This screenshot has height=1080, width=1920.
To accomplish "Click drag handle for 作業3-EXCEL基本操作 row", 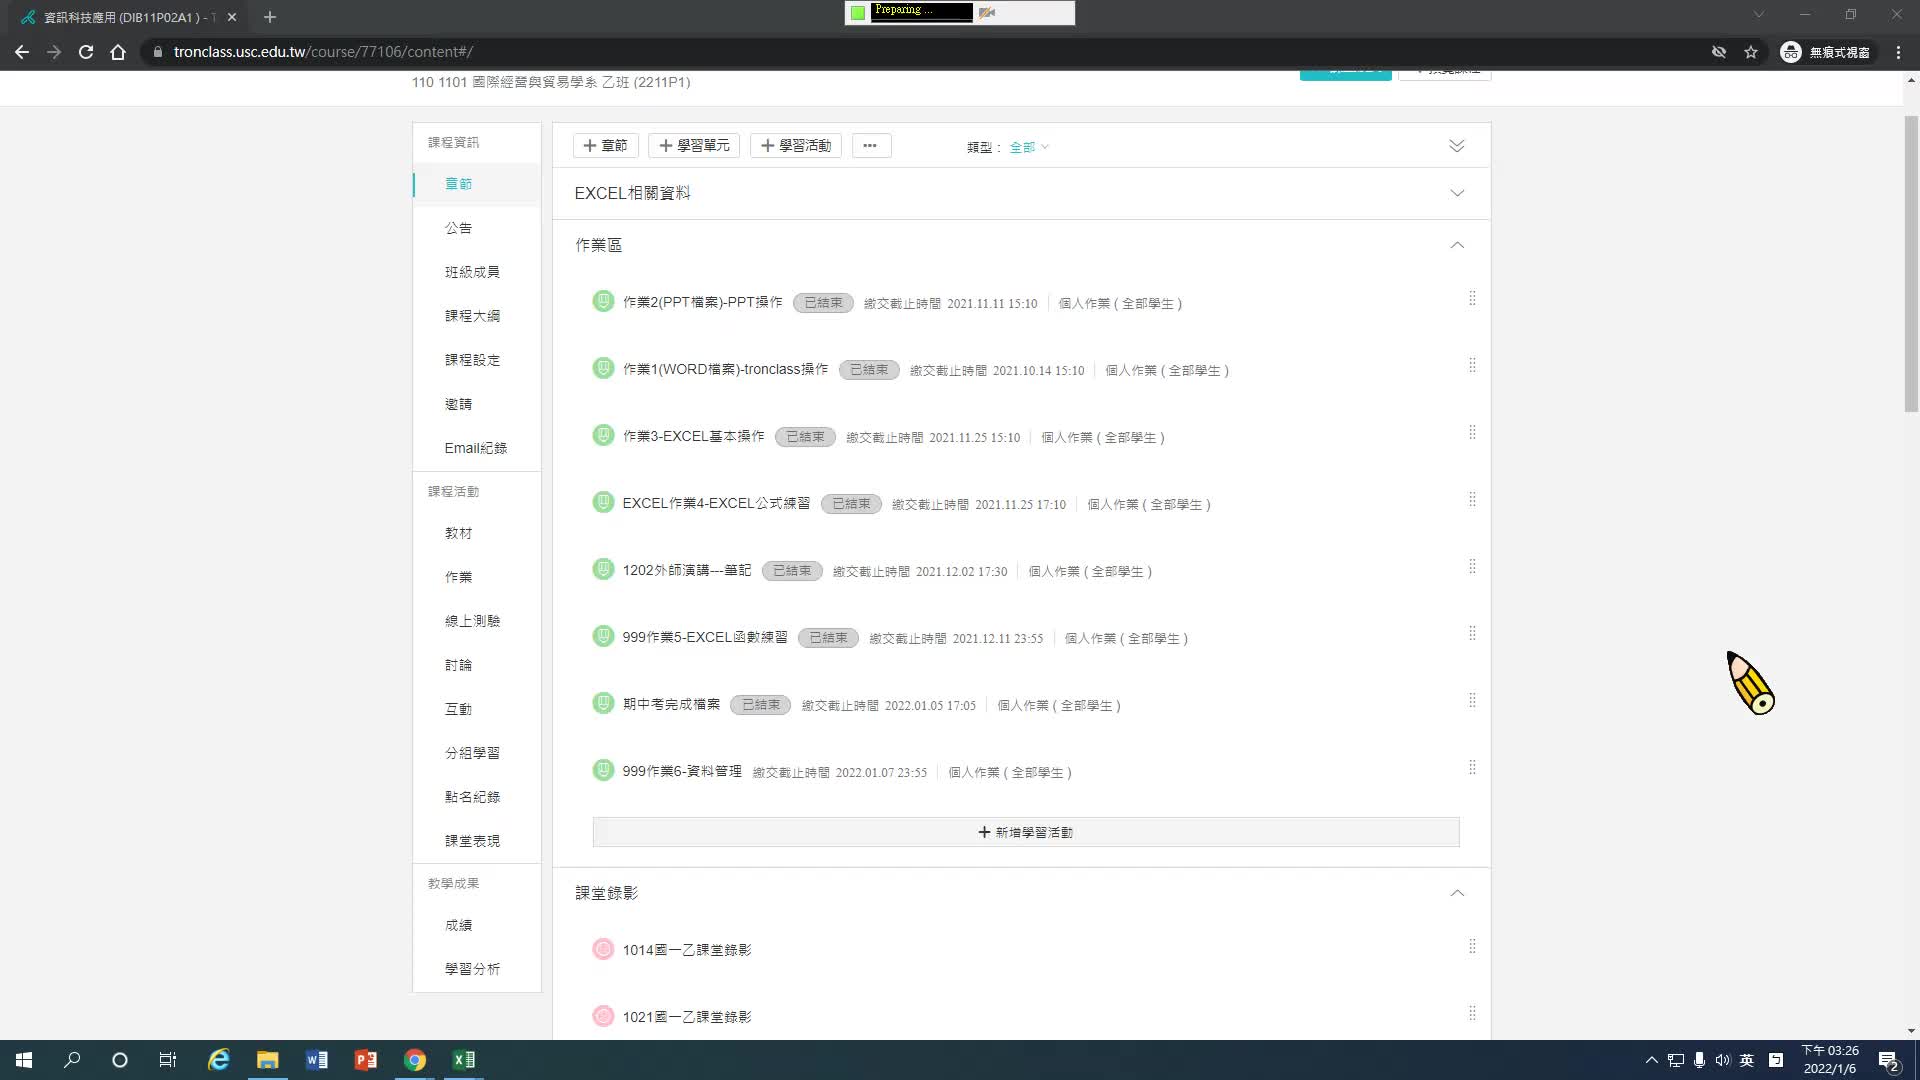I will (1472, 433).
